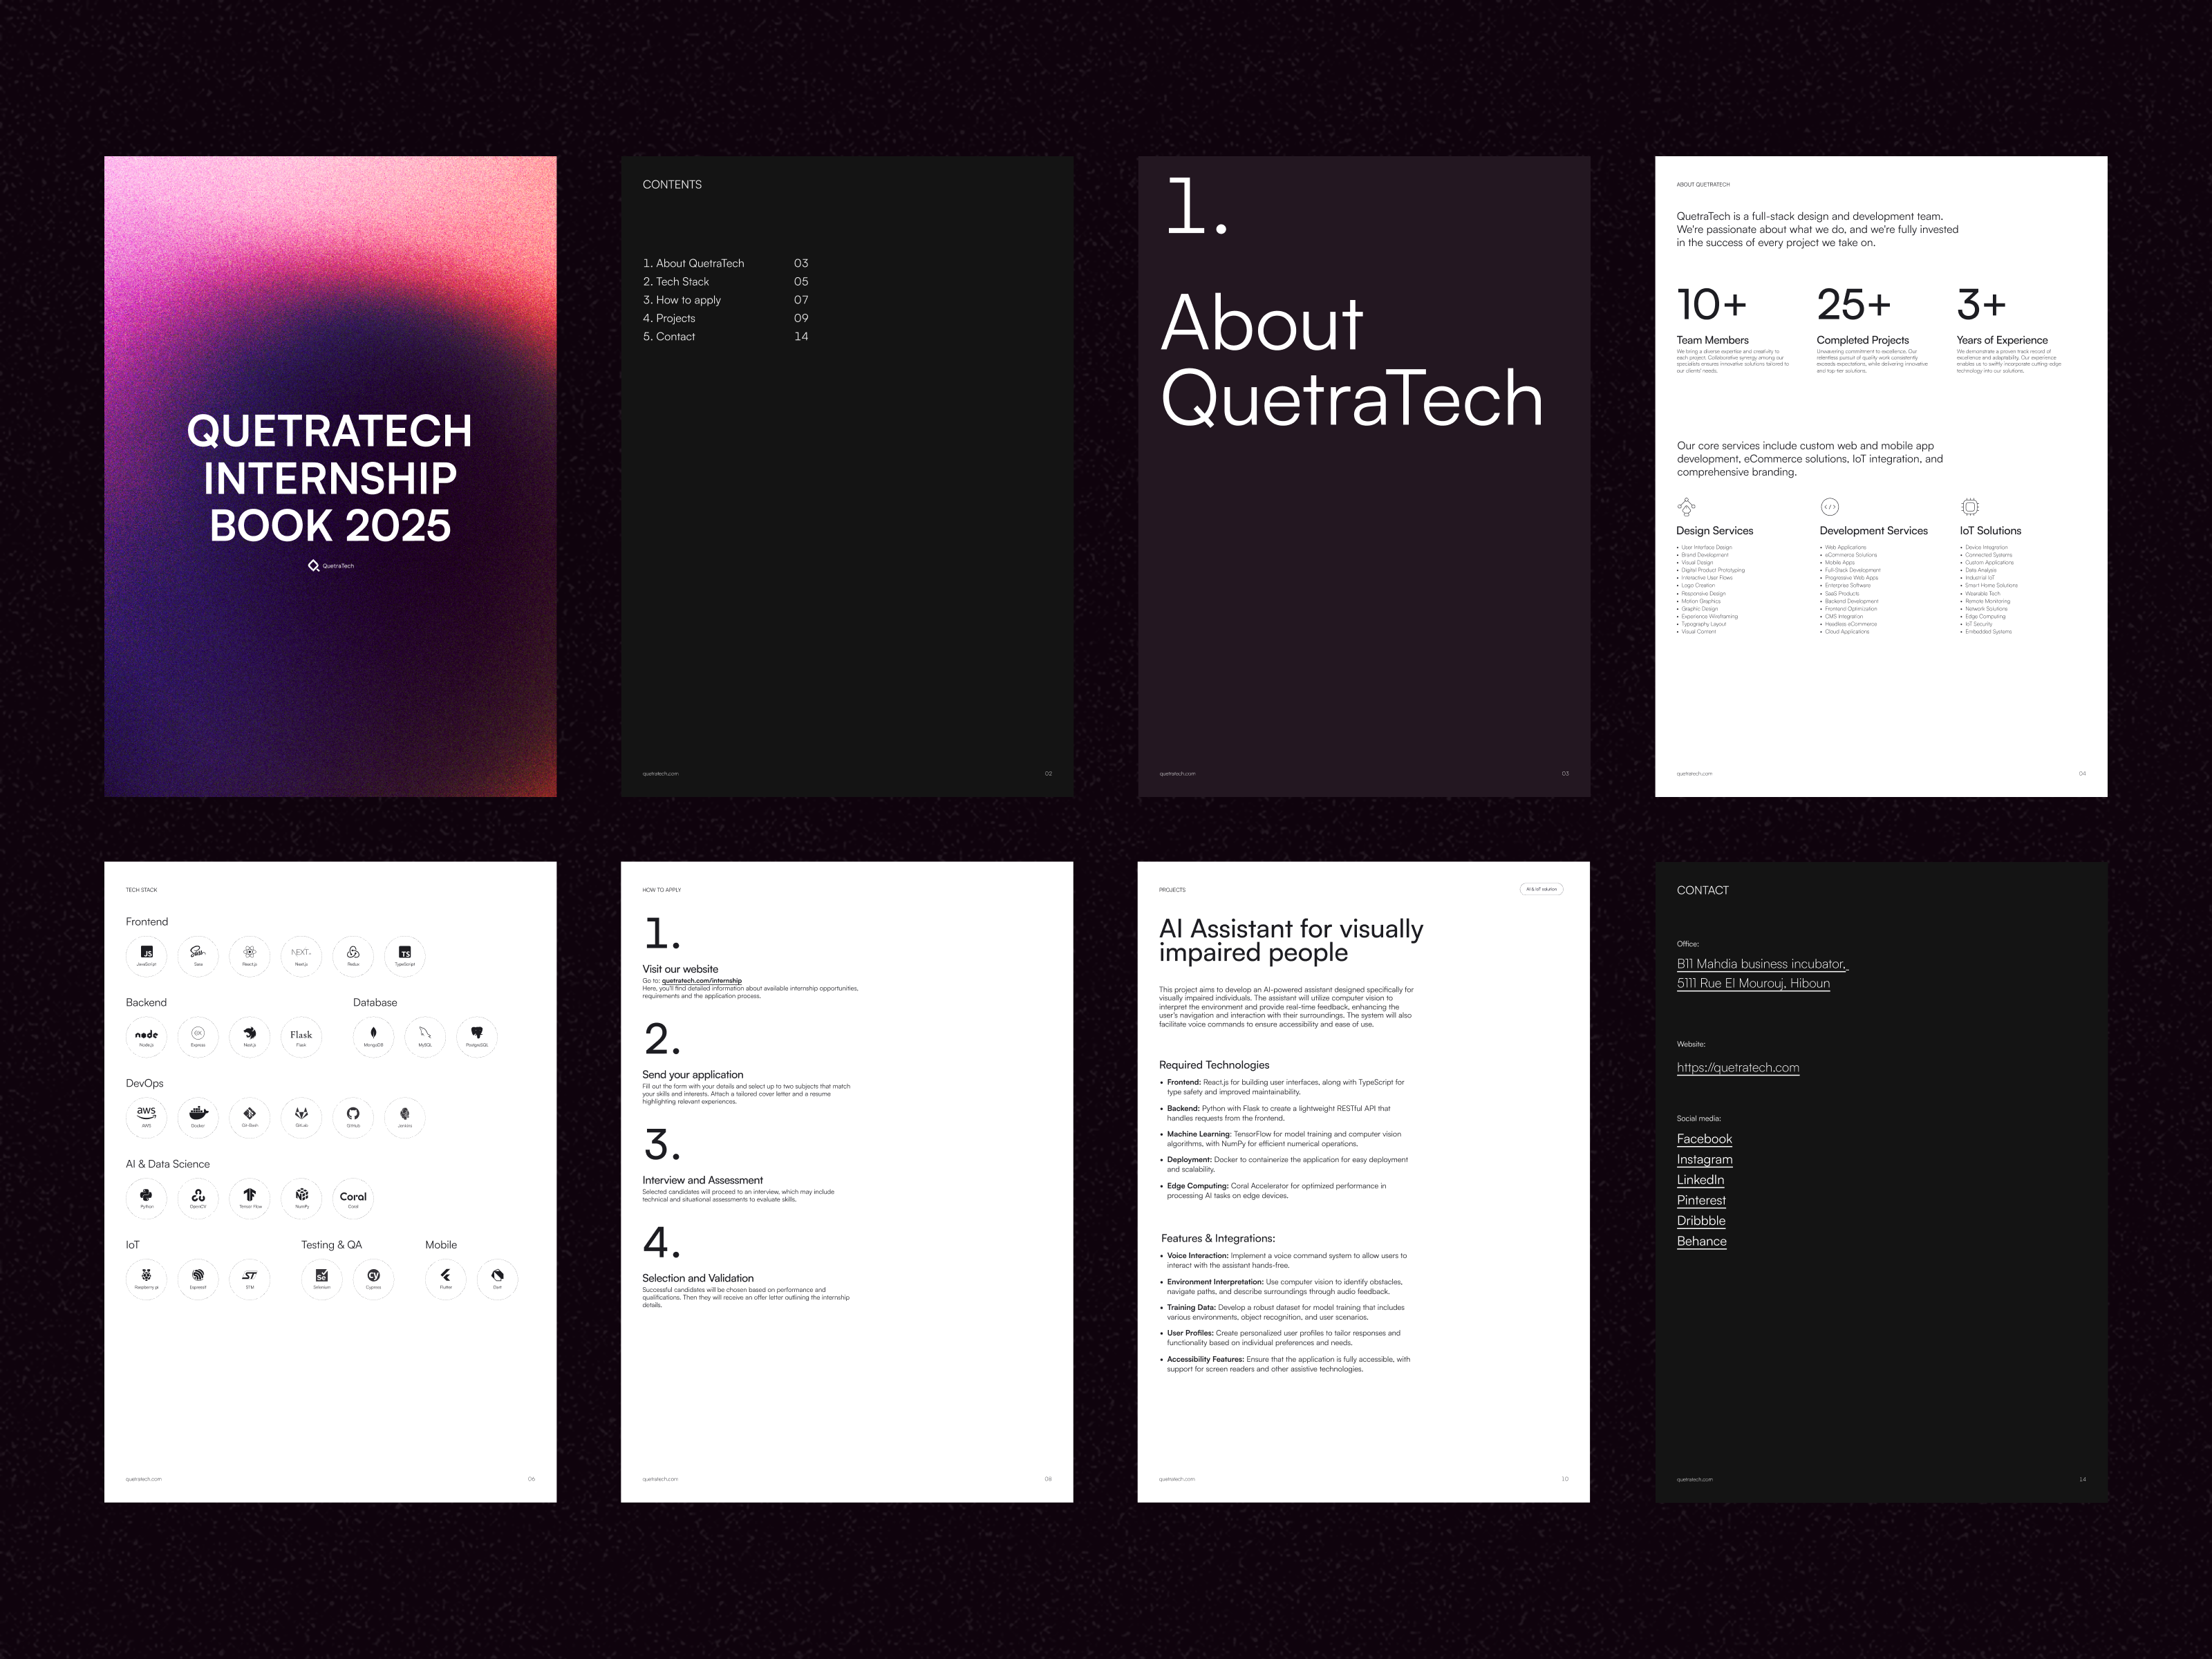The image size is (2212, 1659).
Task: Select '5. Contact' contents entry
Action: pos(669,336)
